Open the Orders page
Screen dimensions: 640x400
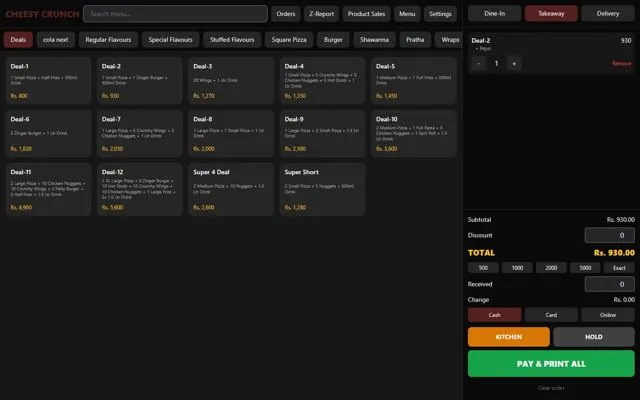[x=286, y=14]
